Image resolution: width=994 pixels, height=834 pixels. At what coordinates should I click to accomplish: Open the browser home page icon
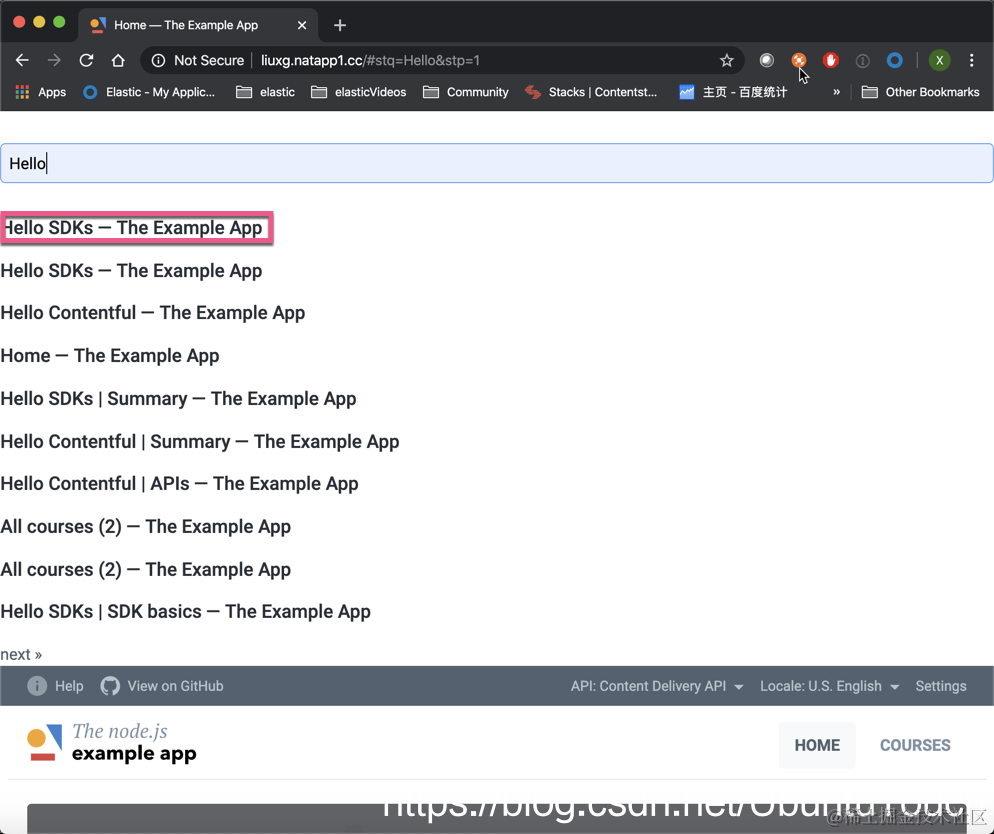118,60
